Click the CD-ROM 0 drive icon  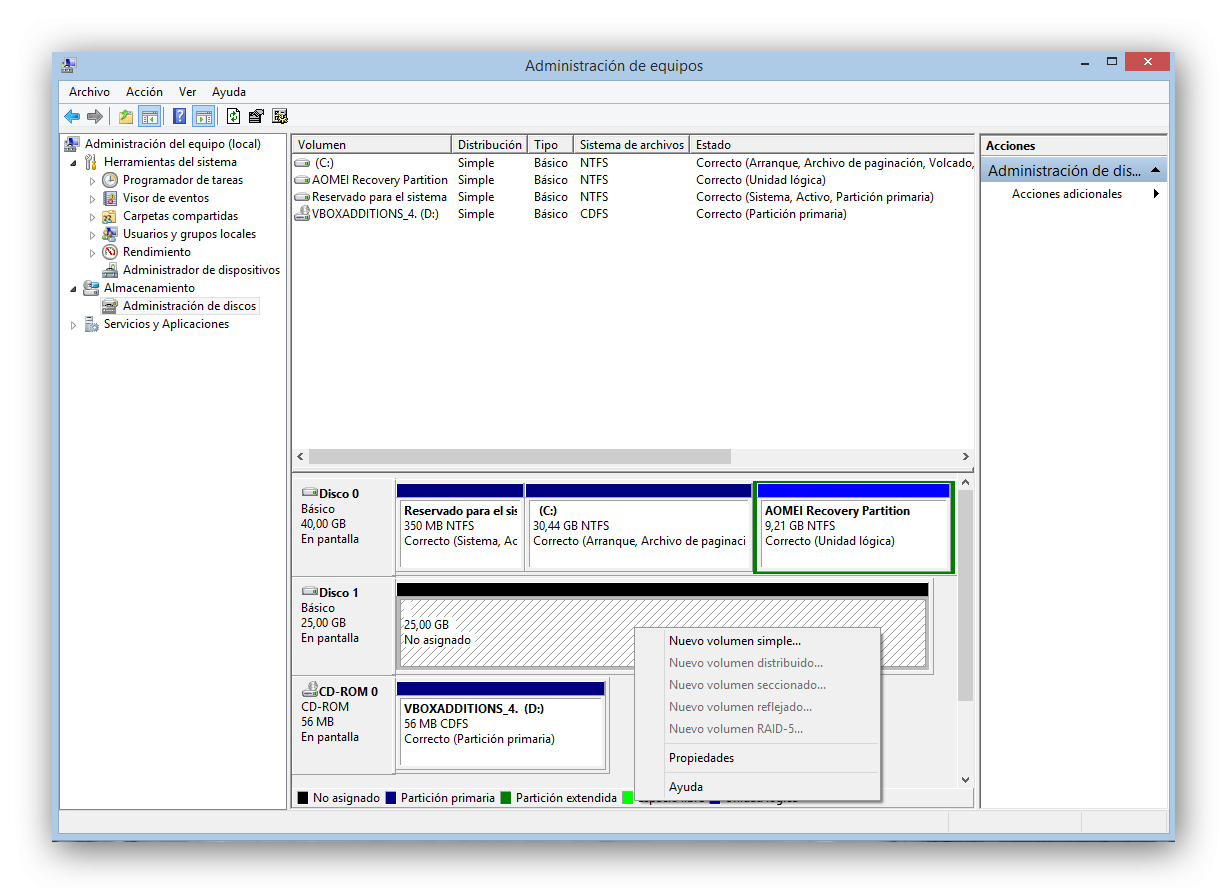[309, 690]
